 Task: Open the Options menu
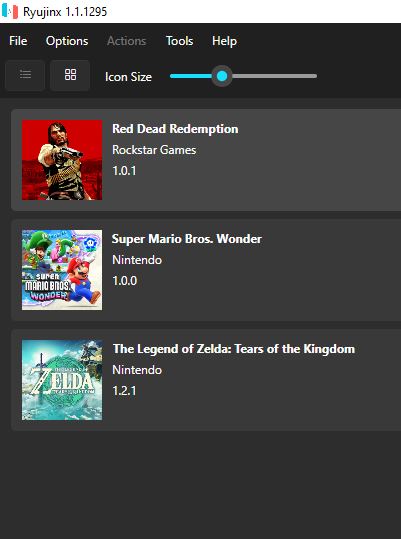coord(67,41)
